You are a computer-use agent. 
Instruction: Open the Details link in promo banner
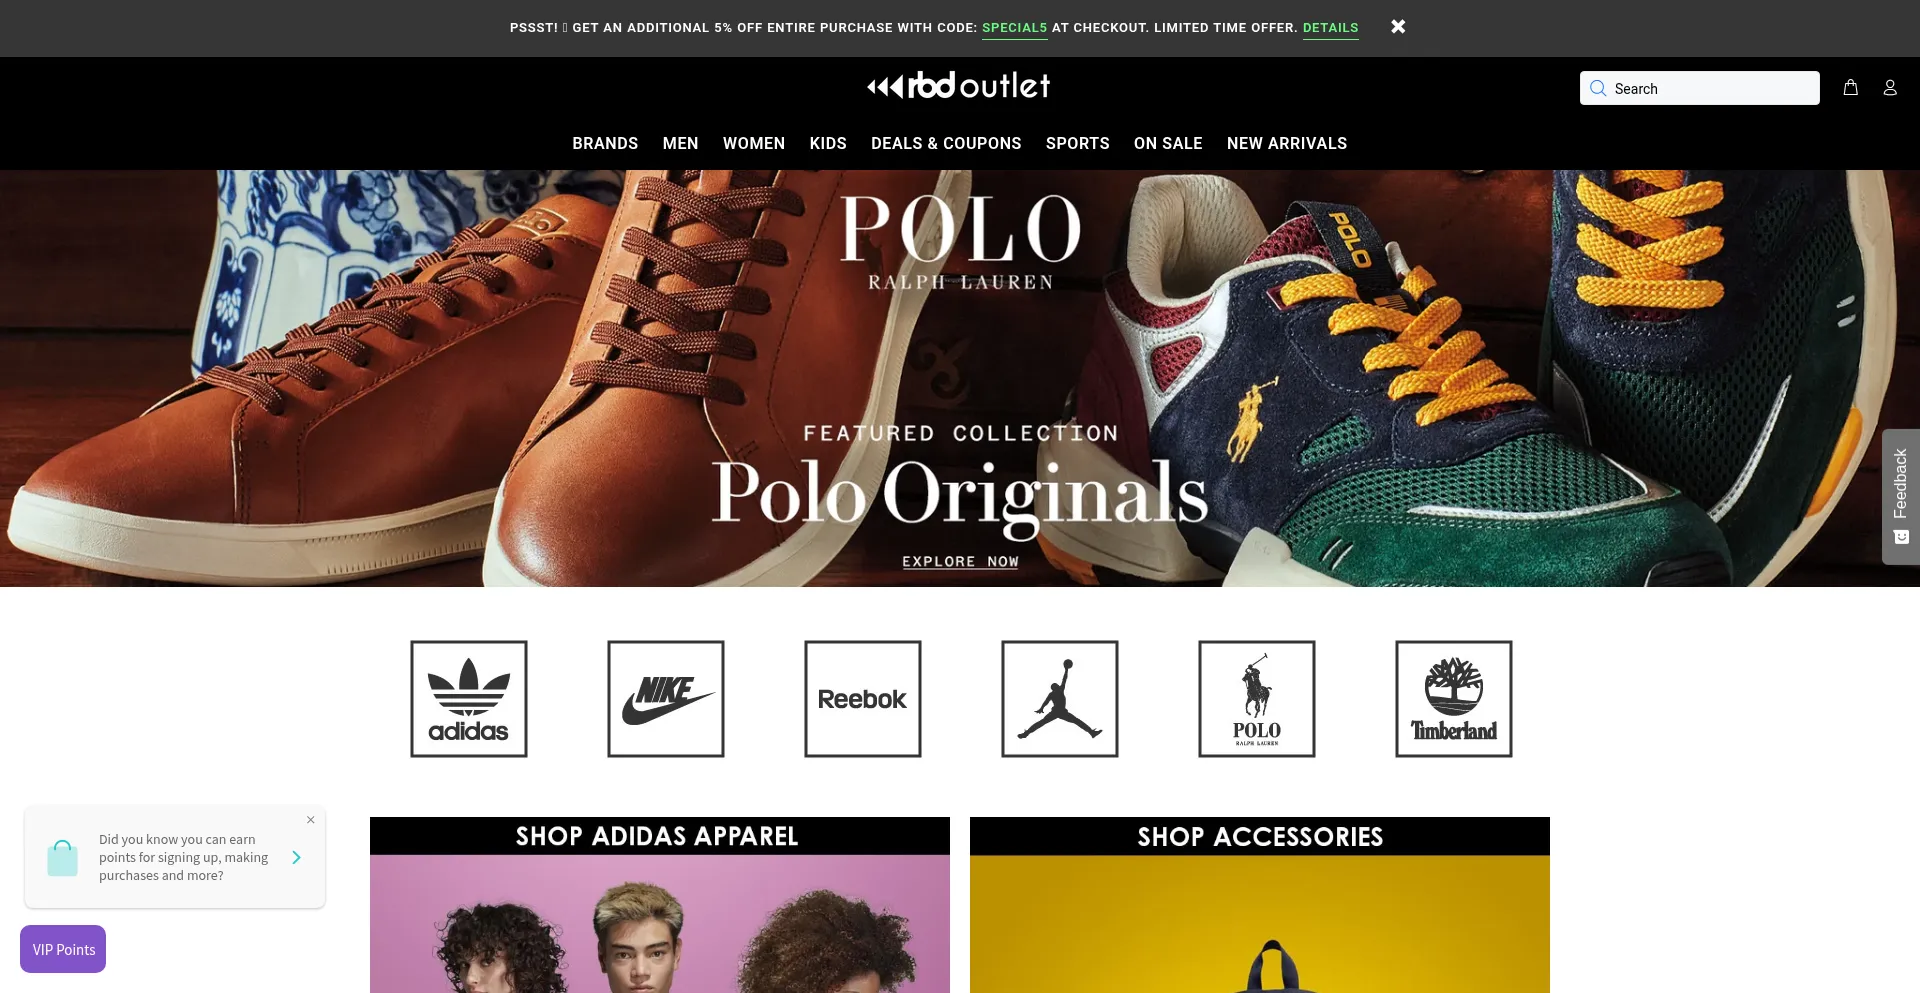pyautogui.click(x=1330, y=28)
